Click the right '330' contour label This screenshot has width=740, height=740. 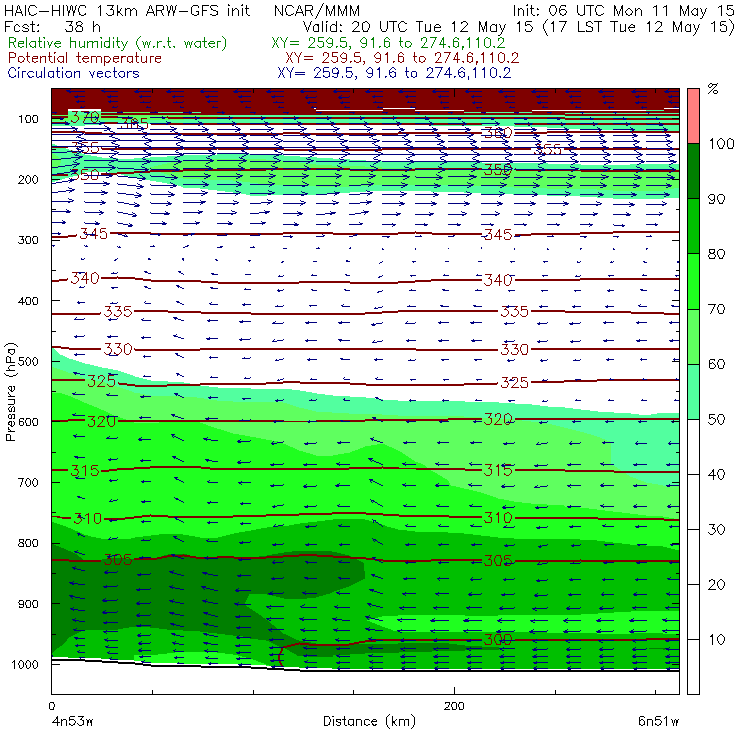click(x=514, y=349)
